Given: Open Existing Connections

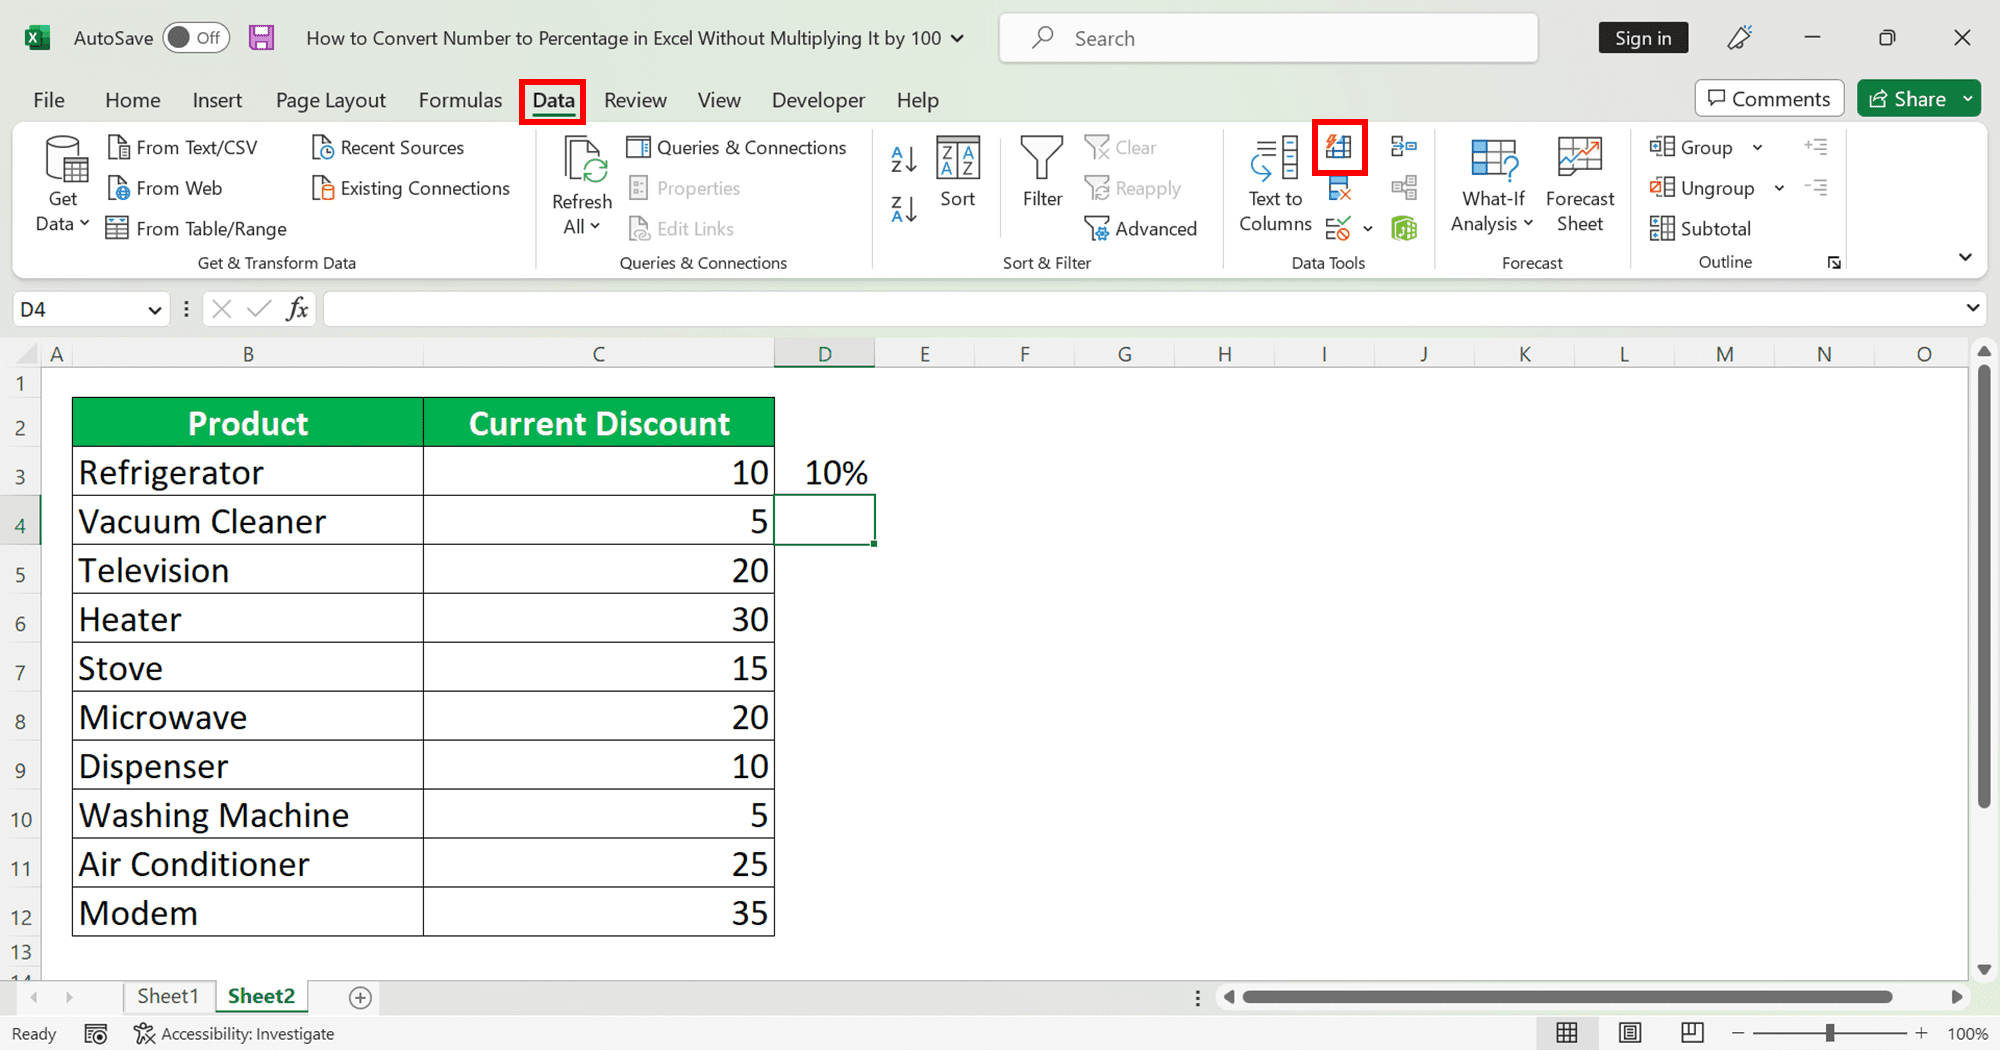Looking at the screenshot, I should tap(411, 188).
